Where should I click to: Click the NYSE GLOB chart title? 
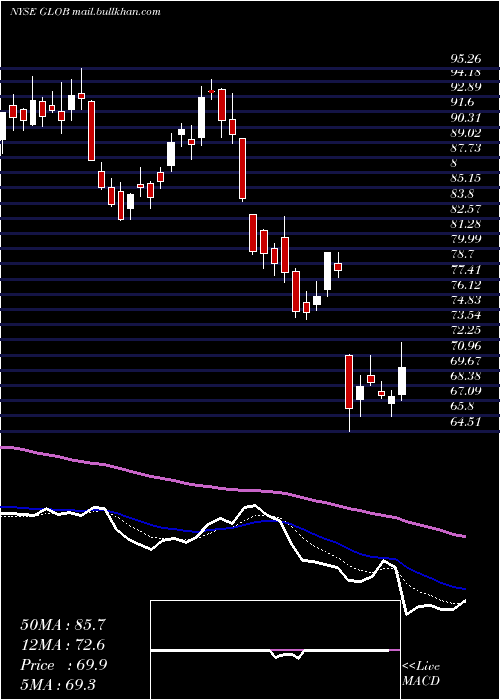40,12
